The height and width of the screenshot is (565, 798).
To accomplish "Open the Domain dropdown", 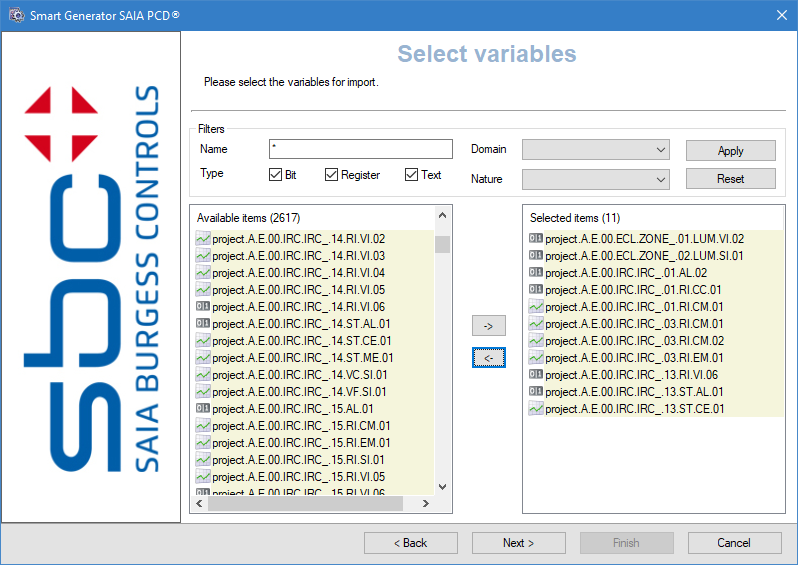I will 595,150.
